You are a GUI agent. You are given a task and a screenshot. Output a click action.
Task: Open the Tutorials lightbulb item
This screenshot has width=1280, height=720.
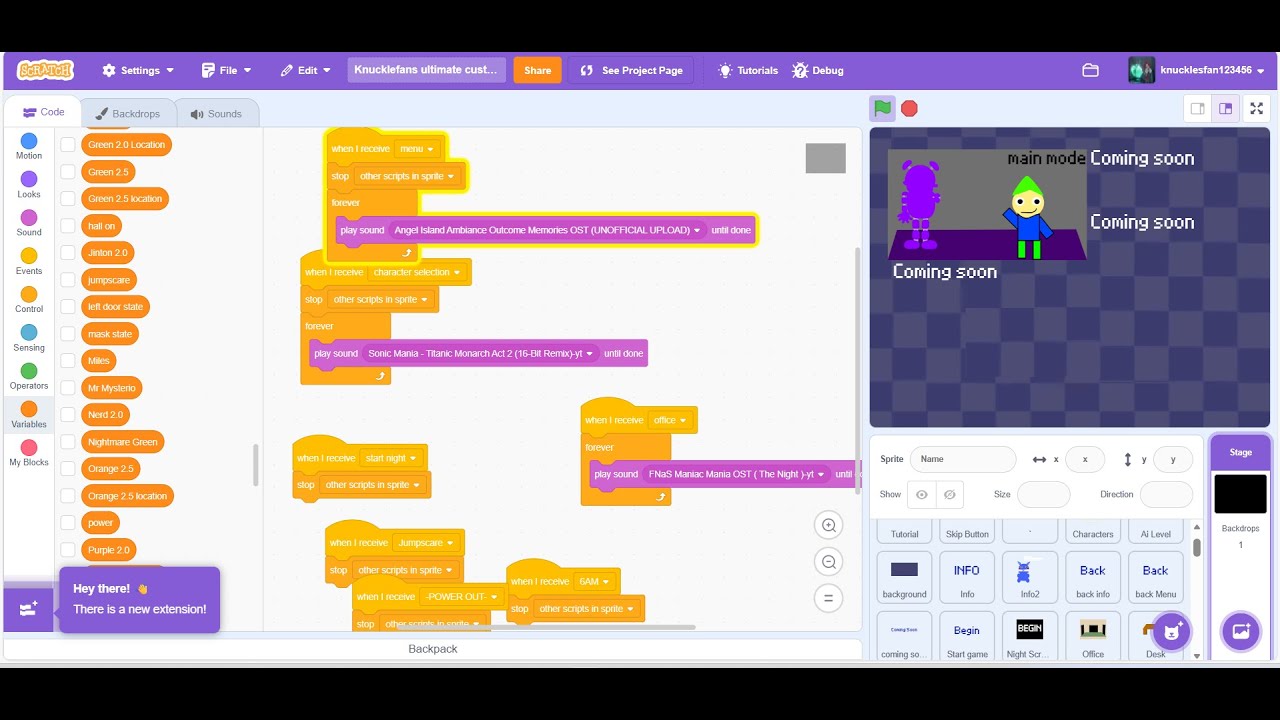(x=748, y=70)
